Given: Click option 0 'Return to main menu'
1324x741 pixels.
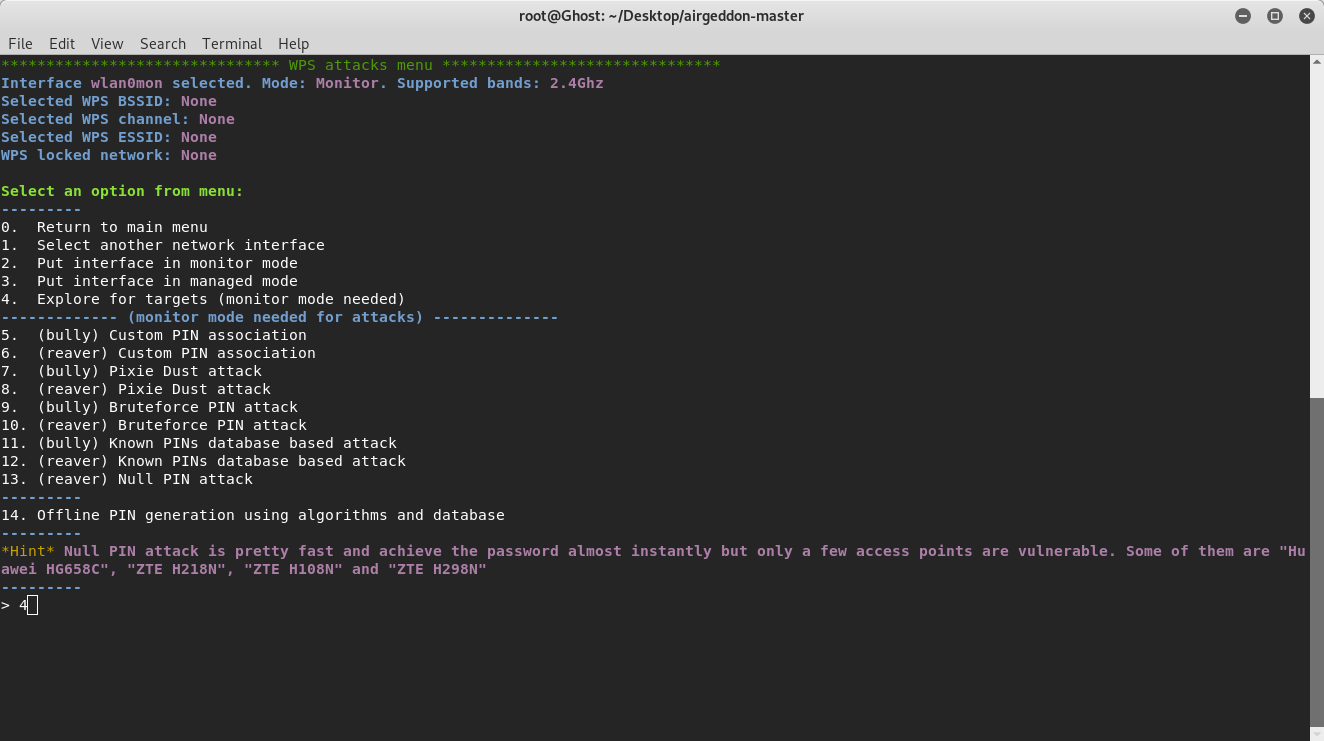Looking at the screenshot, I should click(104, 227).
